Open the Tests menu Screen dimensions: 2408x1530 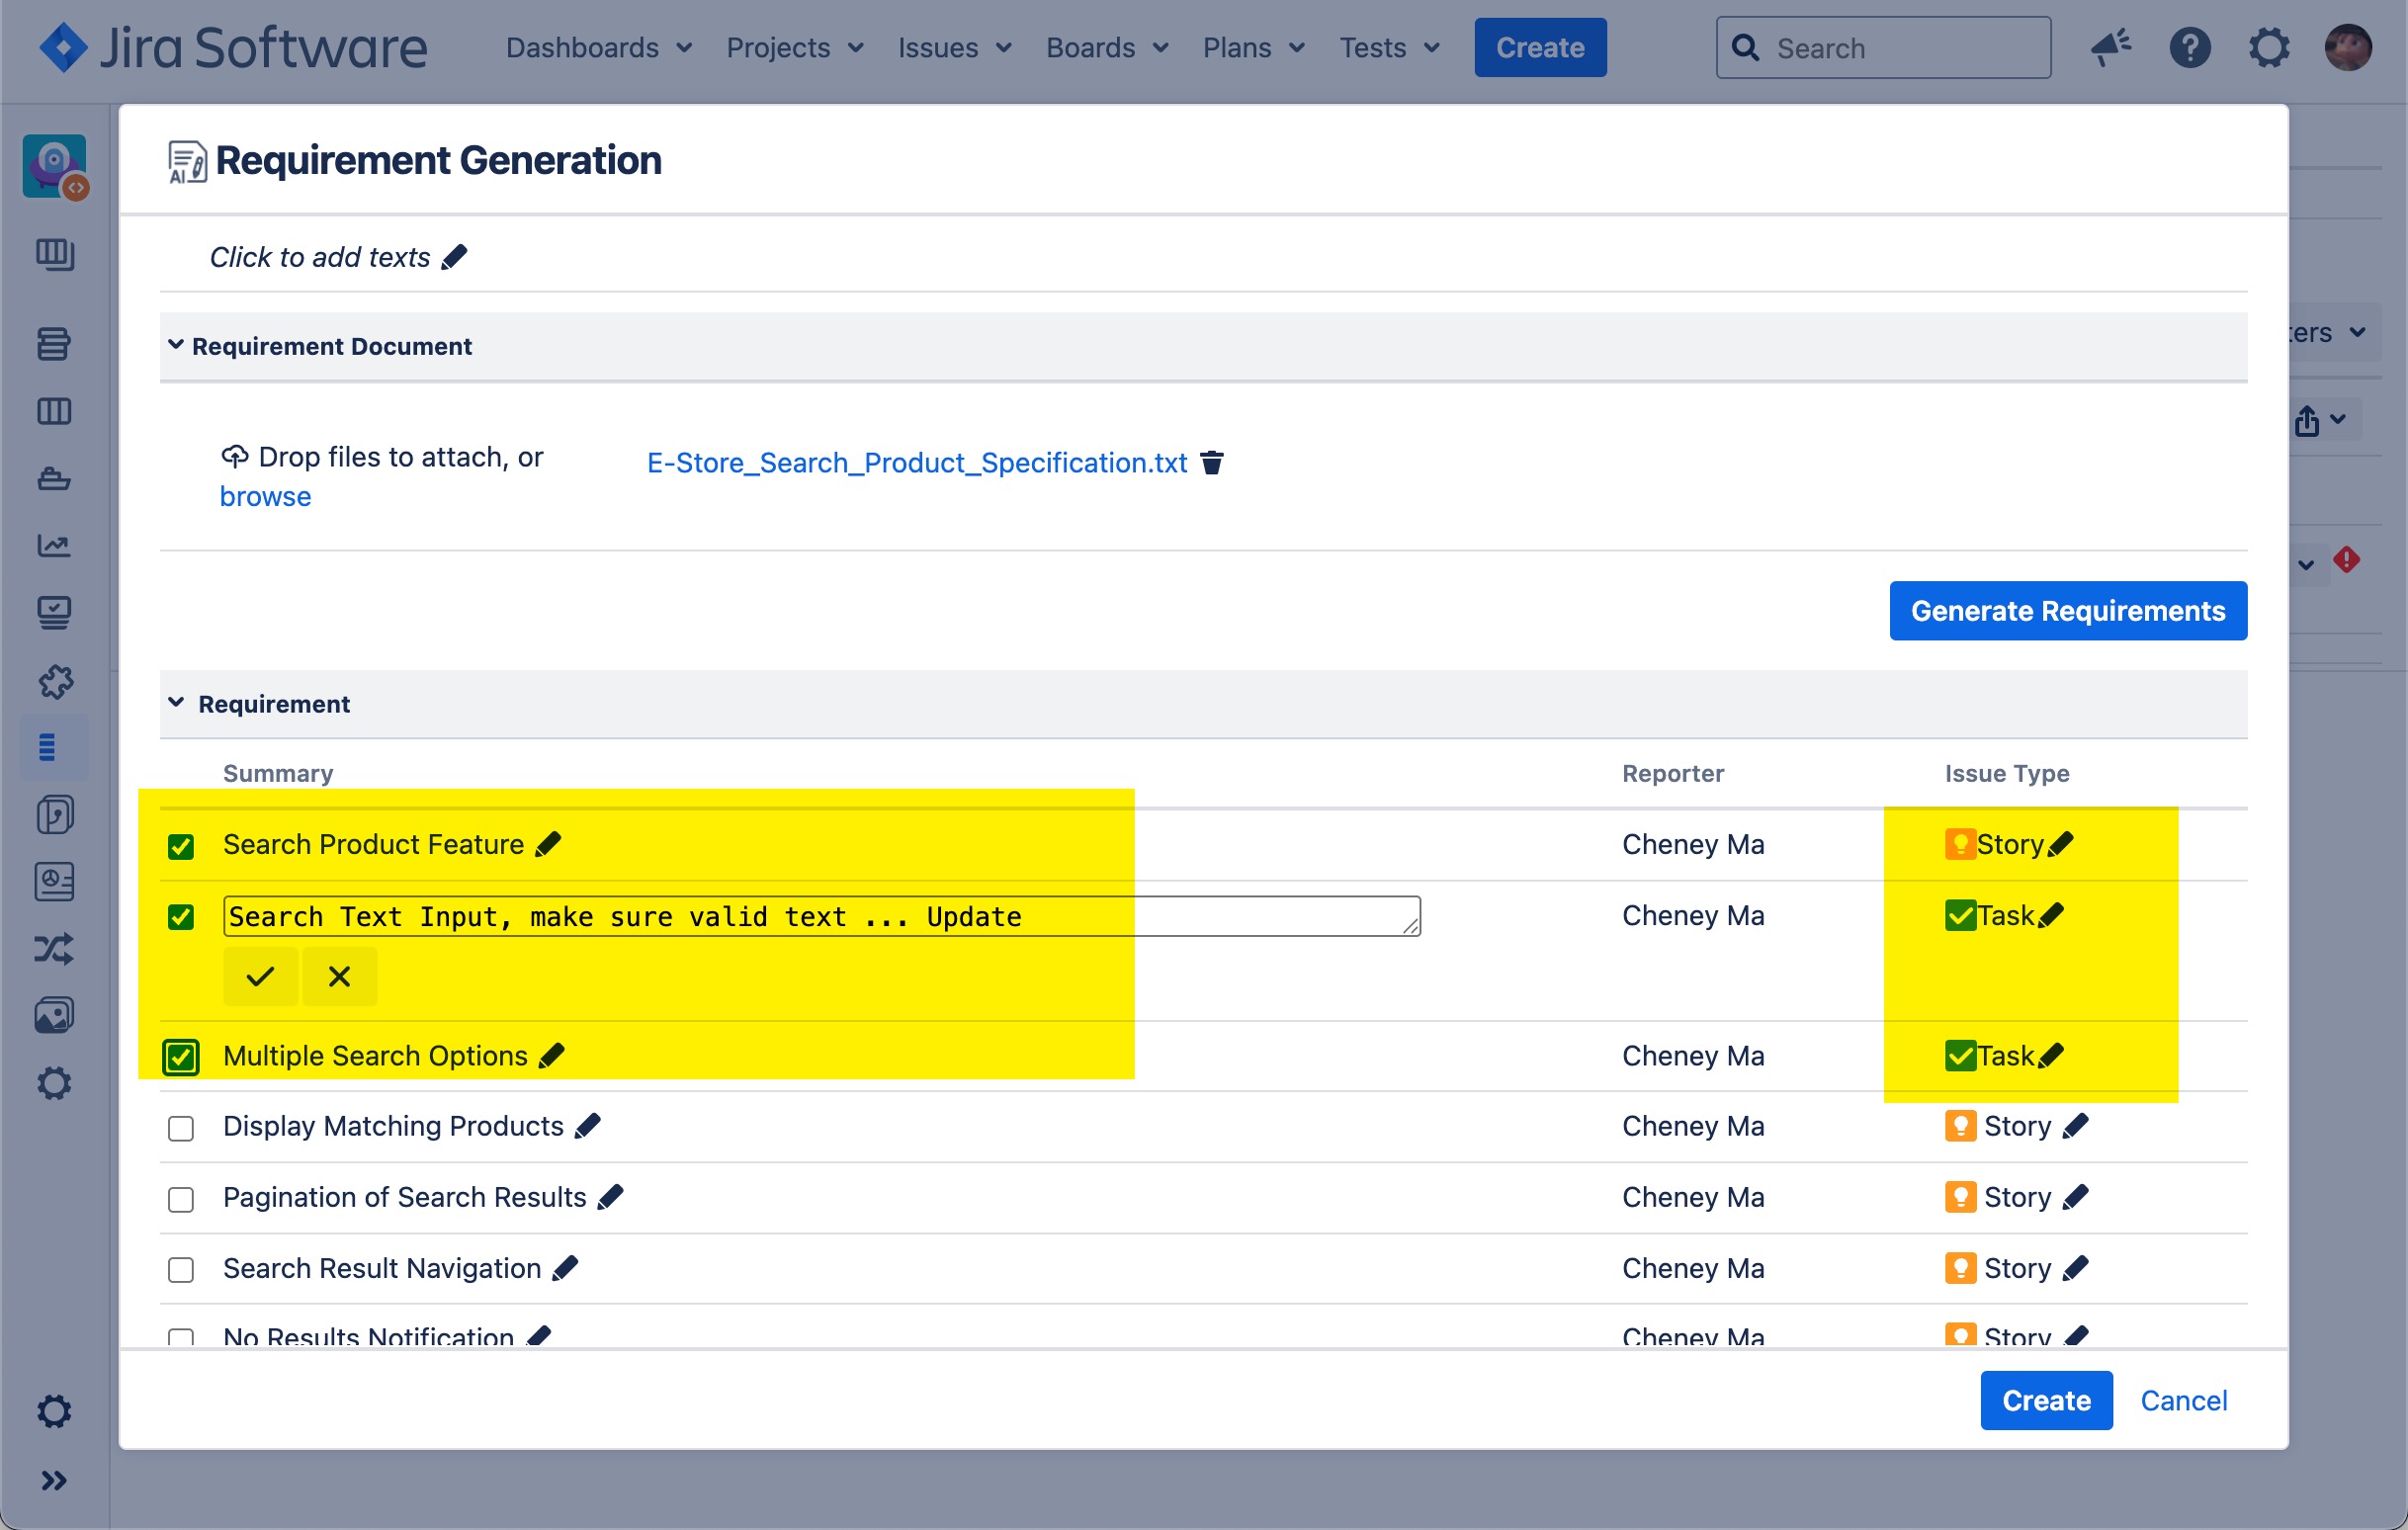[1388, 47]
